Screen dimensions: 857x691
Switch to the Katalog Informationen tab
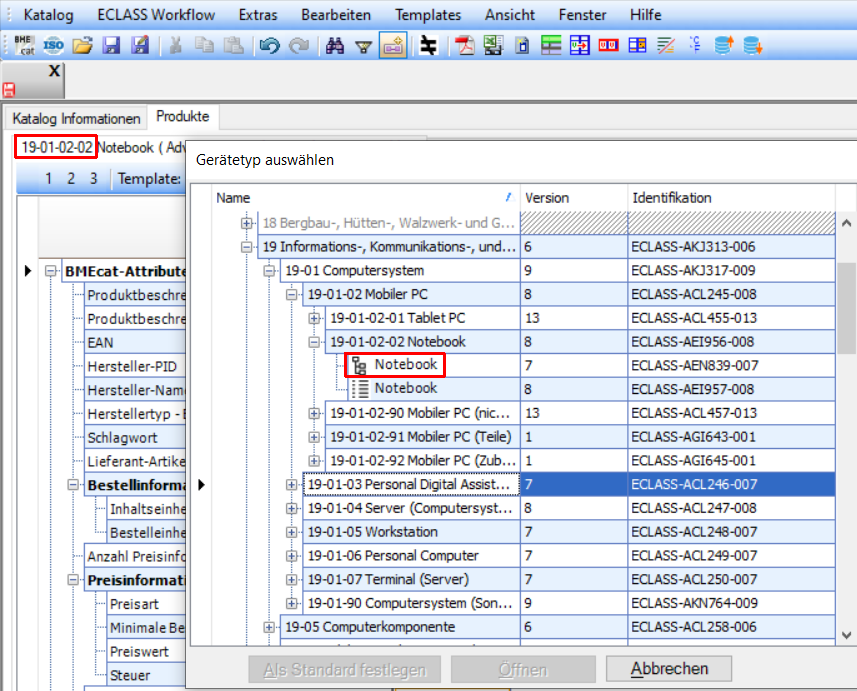(x=76, y=118)
